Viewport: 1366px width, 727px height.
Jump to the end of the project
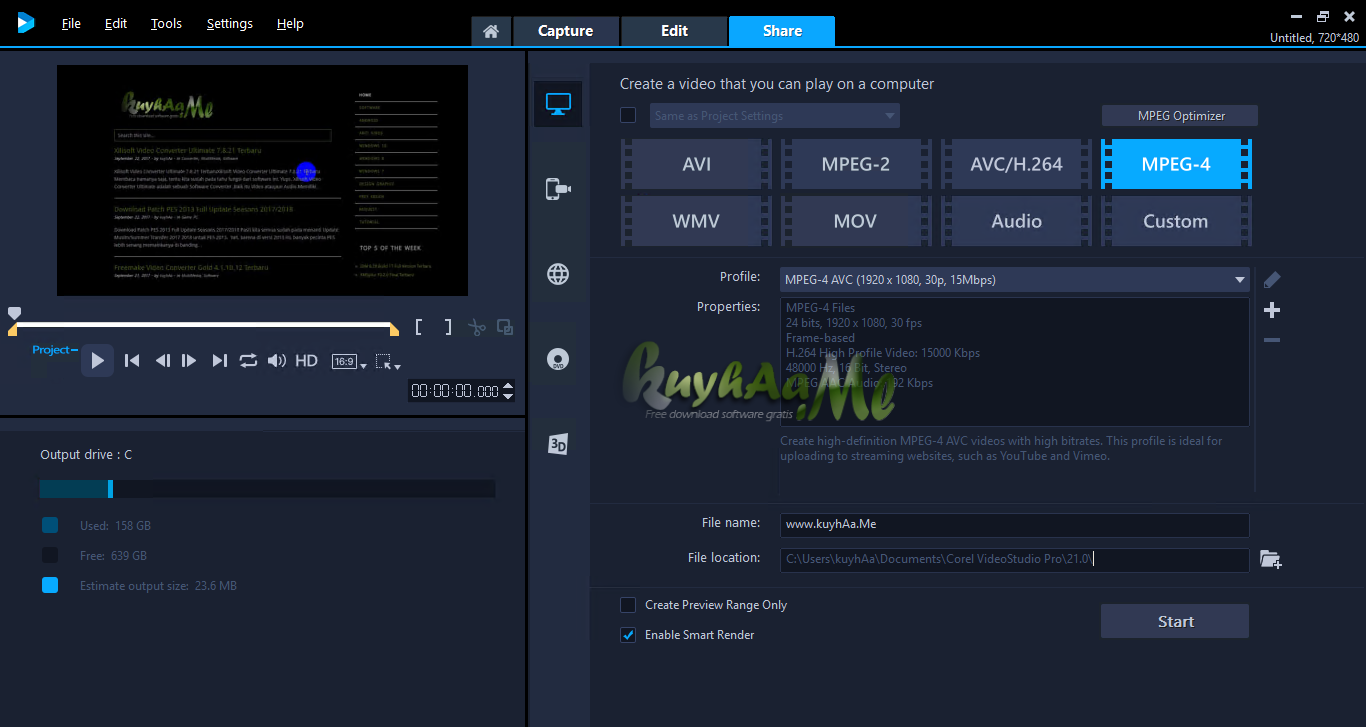pos(219,361)
